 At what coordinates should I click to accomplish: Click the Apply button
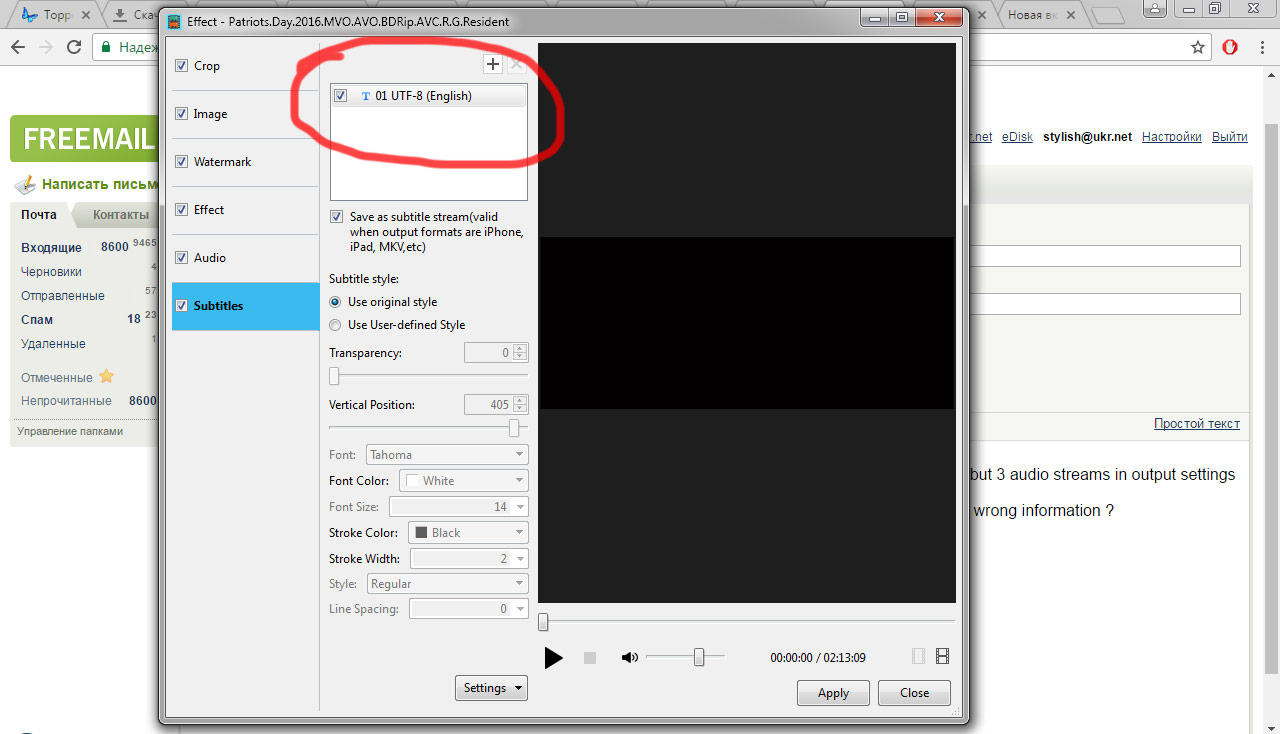pyautogui.click(x=833, y=693)
